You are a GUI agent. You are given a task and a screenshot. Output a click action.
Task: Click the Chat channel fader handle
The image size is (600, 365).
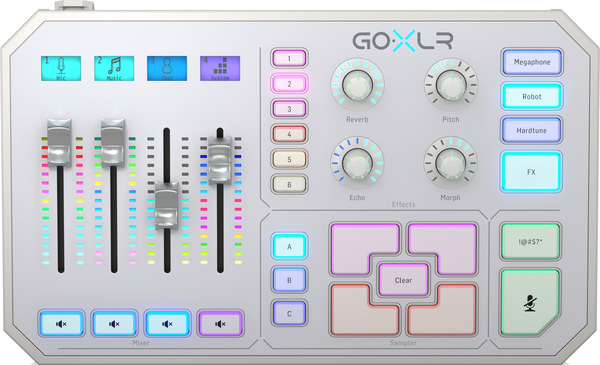tap(166, 205)
